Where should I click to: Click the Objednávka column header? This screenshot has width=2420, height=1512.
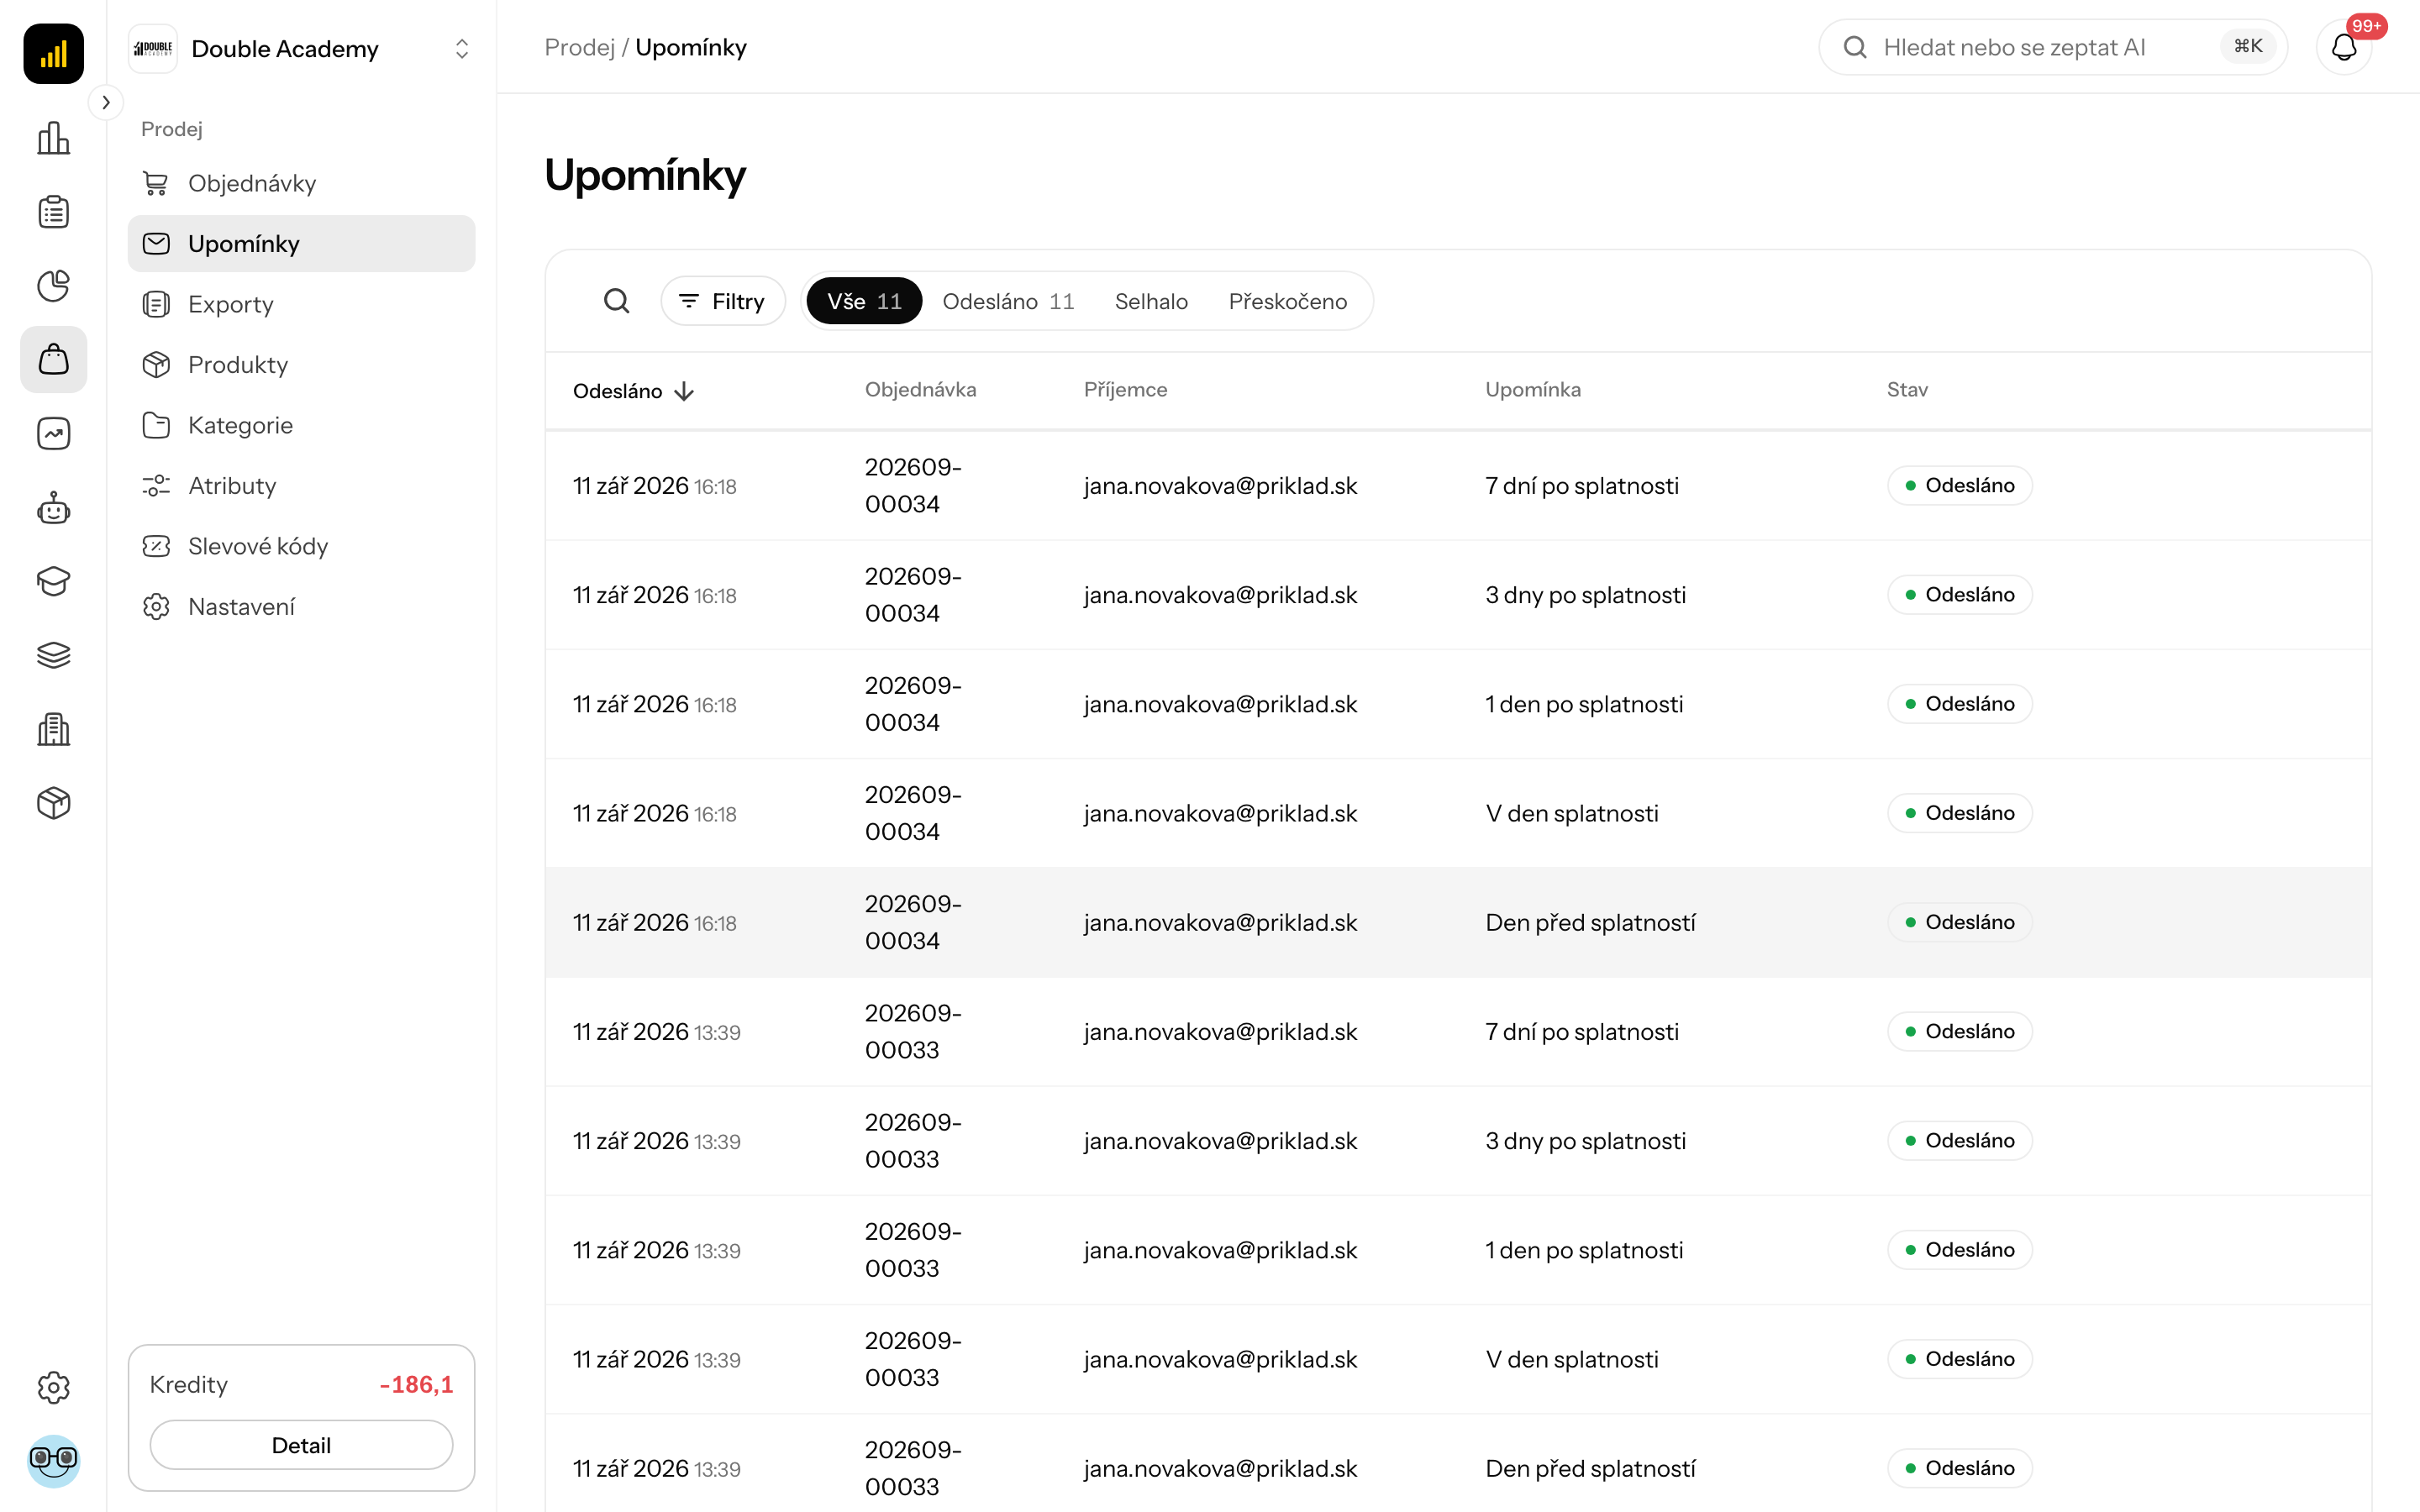pyautogui.click(x=920, y=390)
